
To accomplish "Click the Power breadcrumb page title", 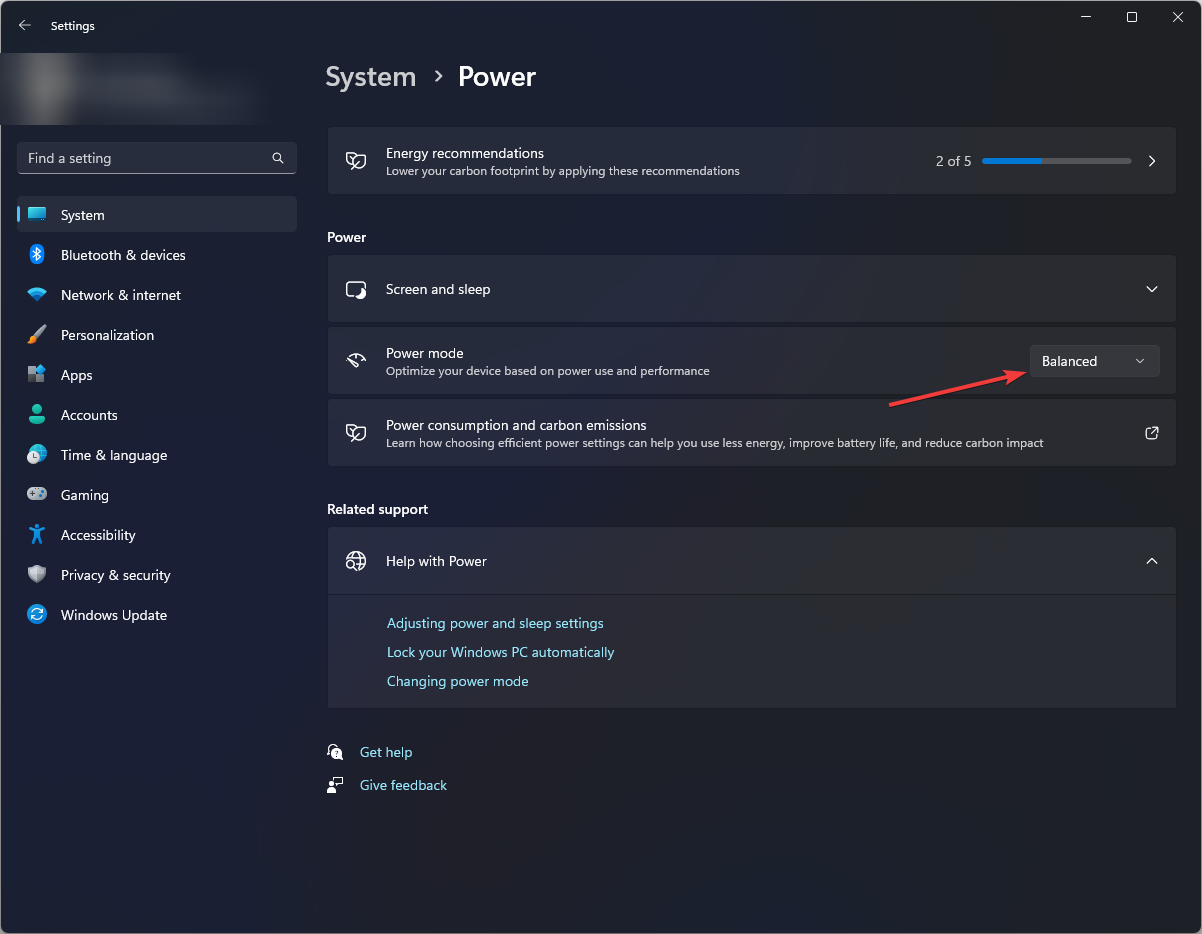I will click(x=497, y=77).
